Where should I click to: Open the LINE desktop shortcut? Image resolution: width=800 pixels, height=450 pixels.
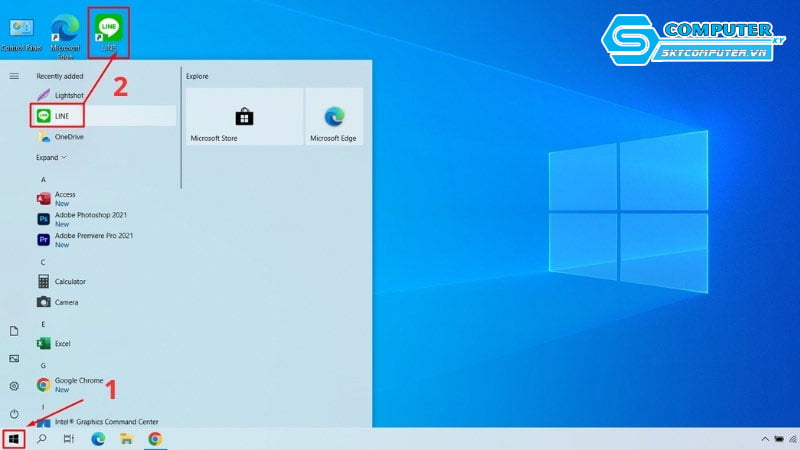click(x=109, y=33)
